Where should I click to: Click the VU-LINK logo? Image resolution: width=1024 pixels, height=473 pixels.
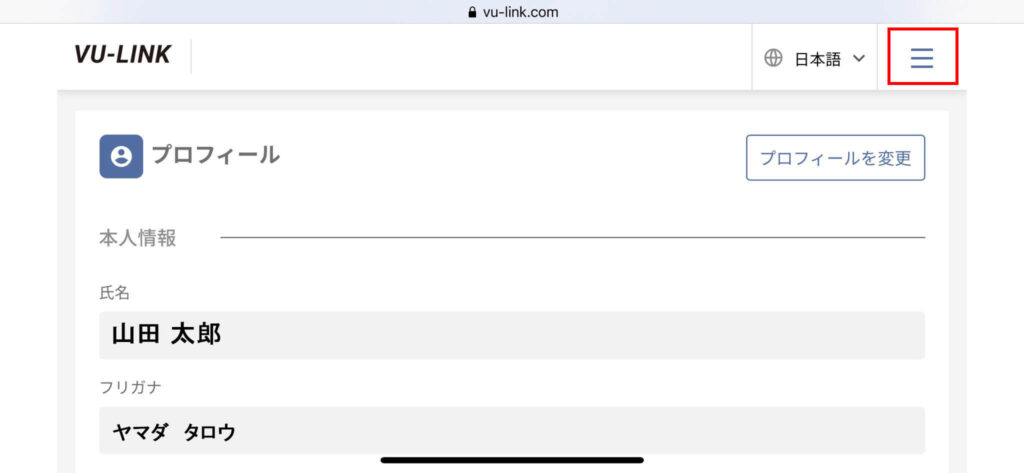tap(122, 55)
